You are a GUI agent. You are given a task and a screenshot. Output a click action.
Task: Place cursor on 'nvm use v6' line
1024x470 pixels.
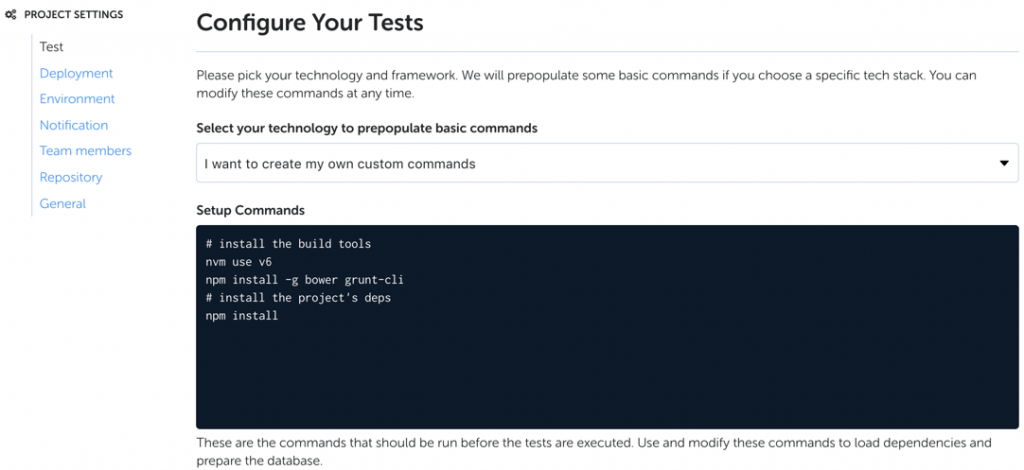click(x=238, y=262)
